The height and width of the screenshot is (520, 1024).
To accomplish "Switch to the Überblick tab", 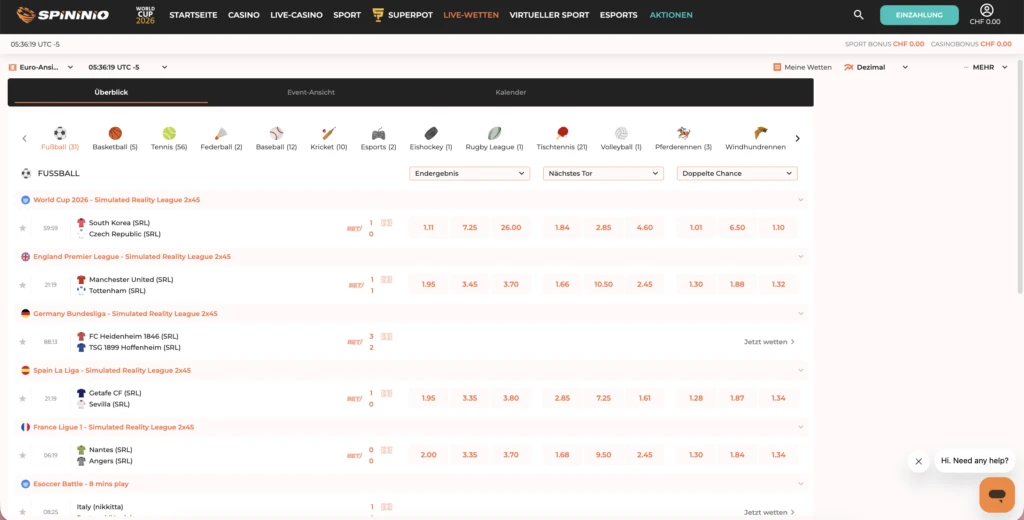I will [111, 92].
